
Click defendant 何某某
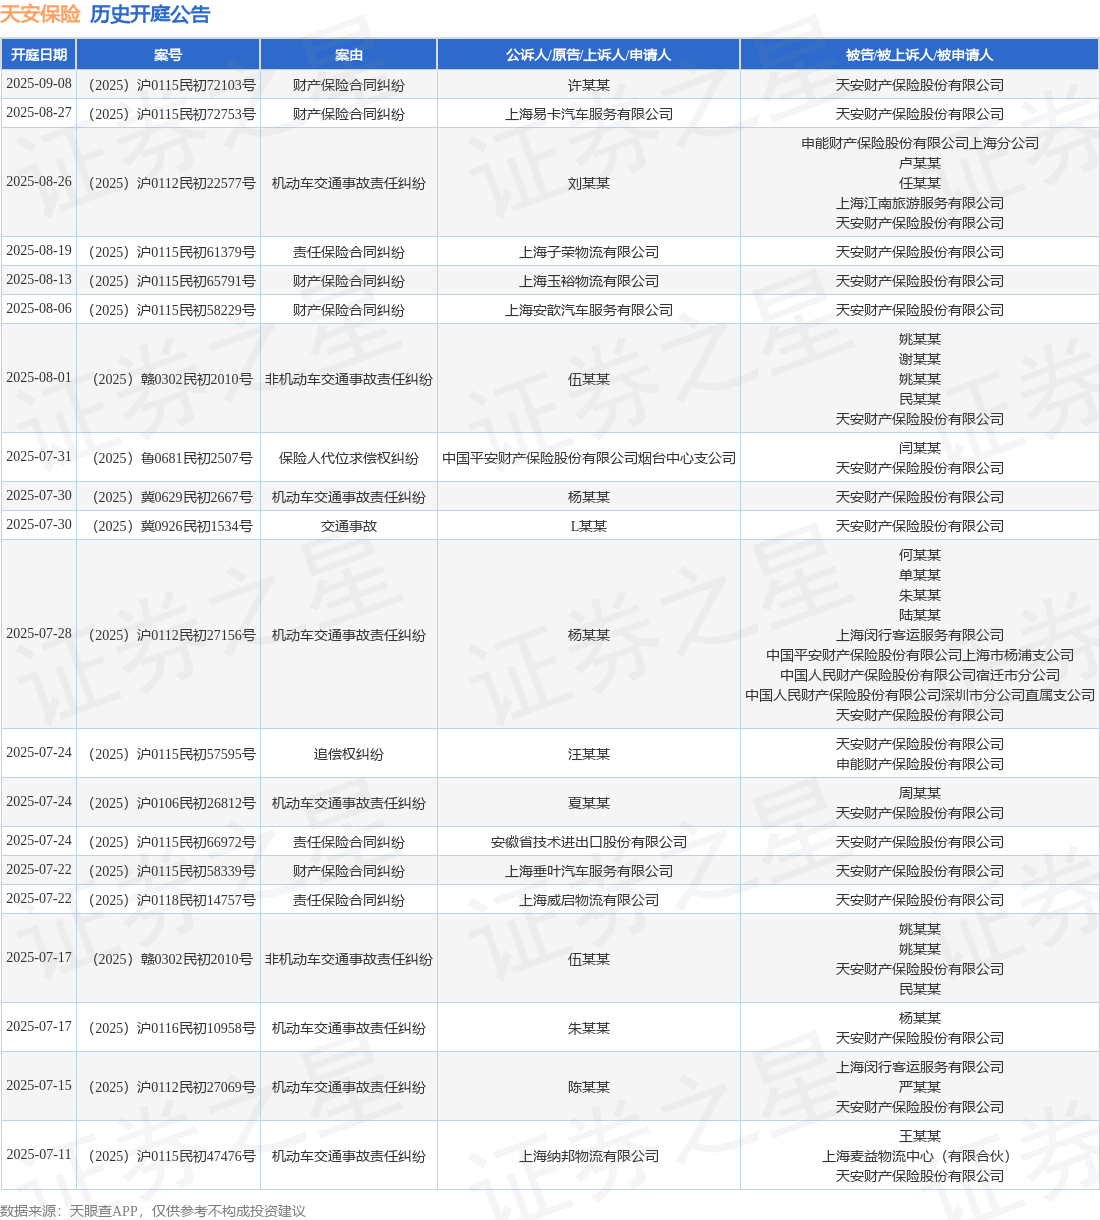pyautogui.click(x=920, y=555)
